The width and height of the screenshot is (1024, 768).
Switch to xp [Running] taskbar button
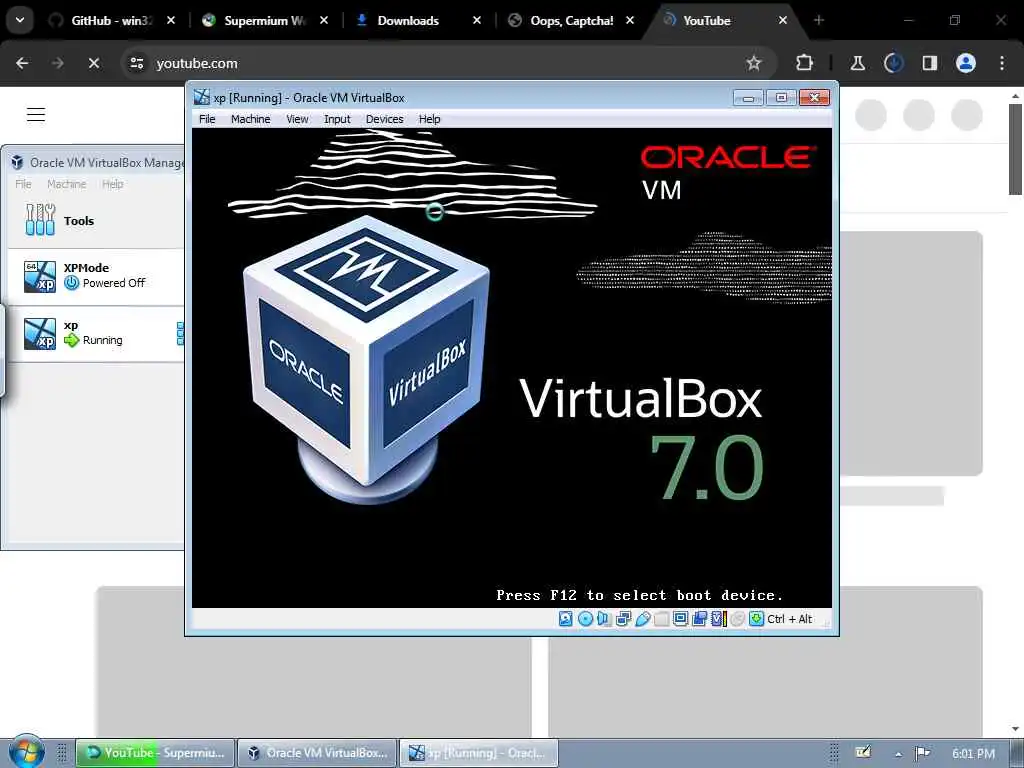click(x=479, y=753)
